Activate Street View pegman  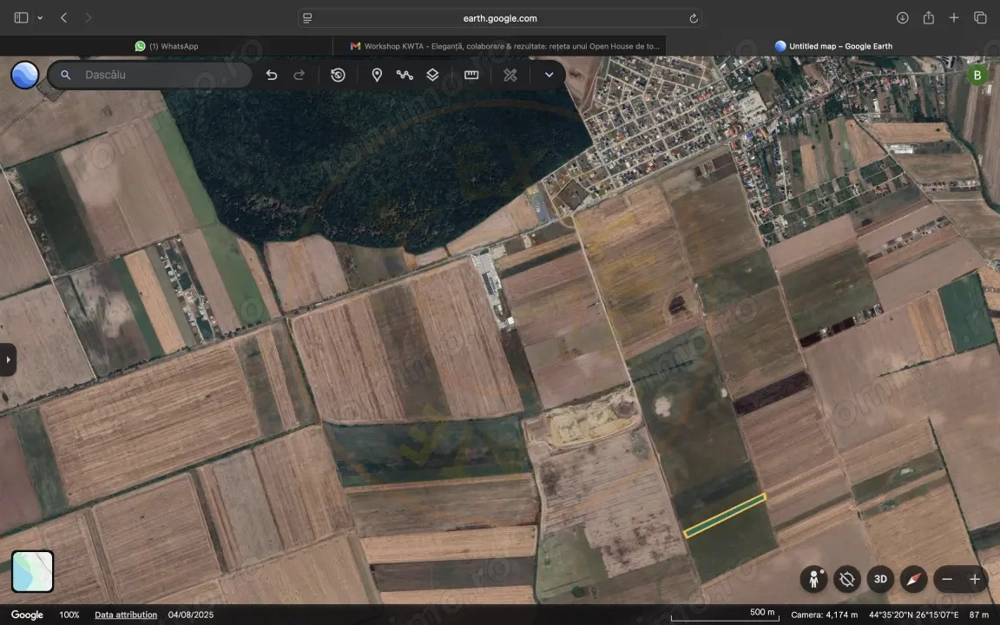(x=814, y=579)
